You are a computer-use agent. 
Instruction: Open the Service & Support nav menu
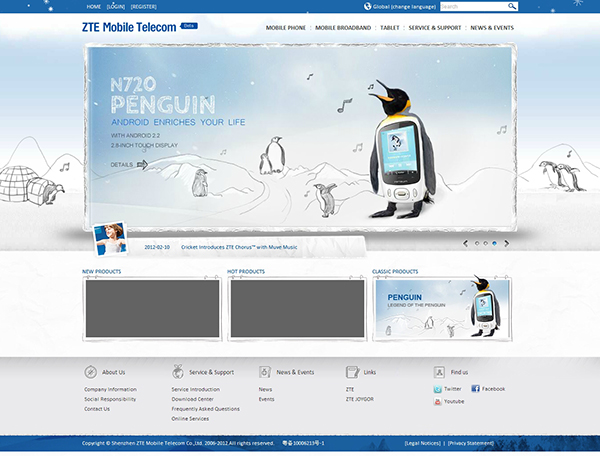click(435, 28)
